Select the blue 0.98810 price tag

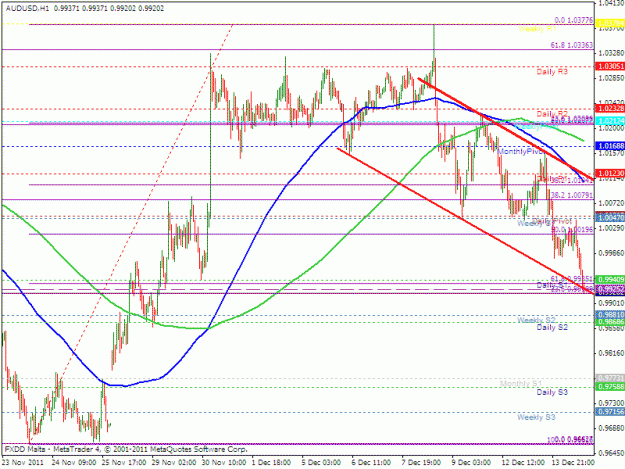(x=610, y=315)
